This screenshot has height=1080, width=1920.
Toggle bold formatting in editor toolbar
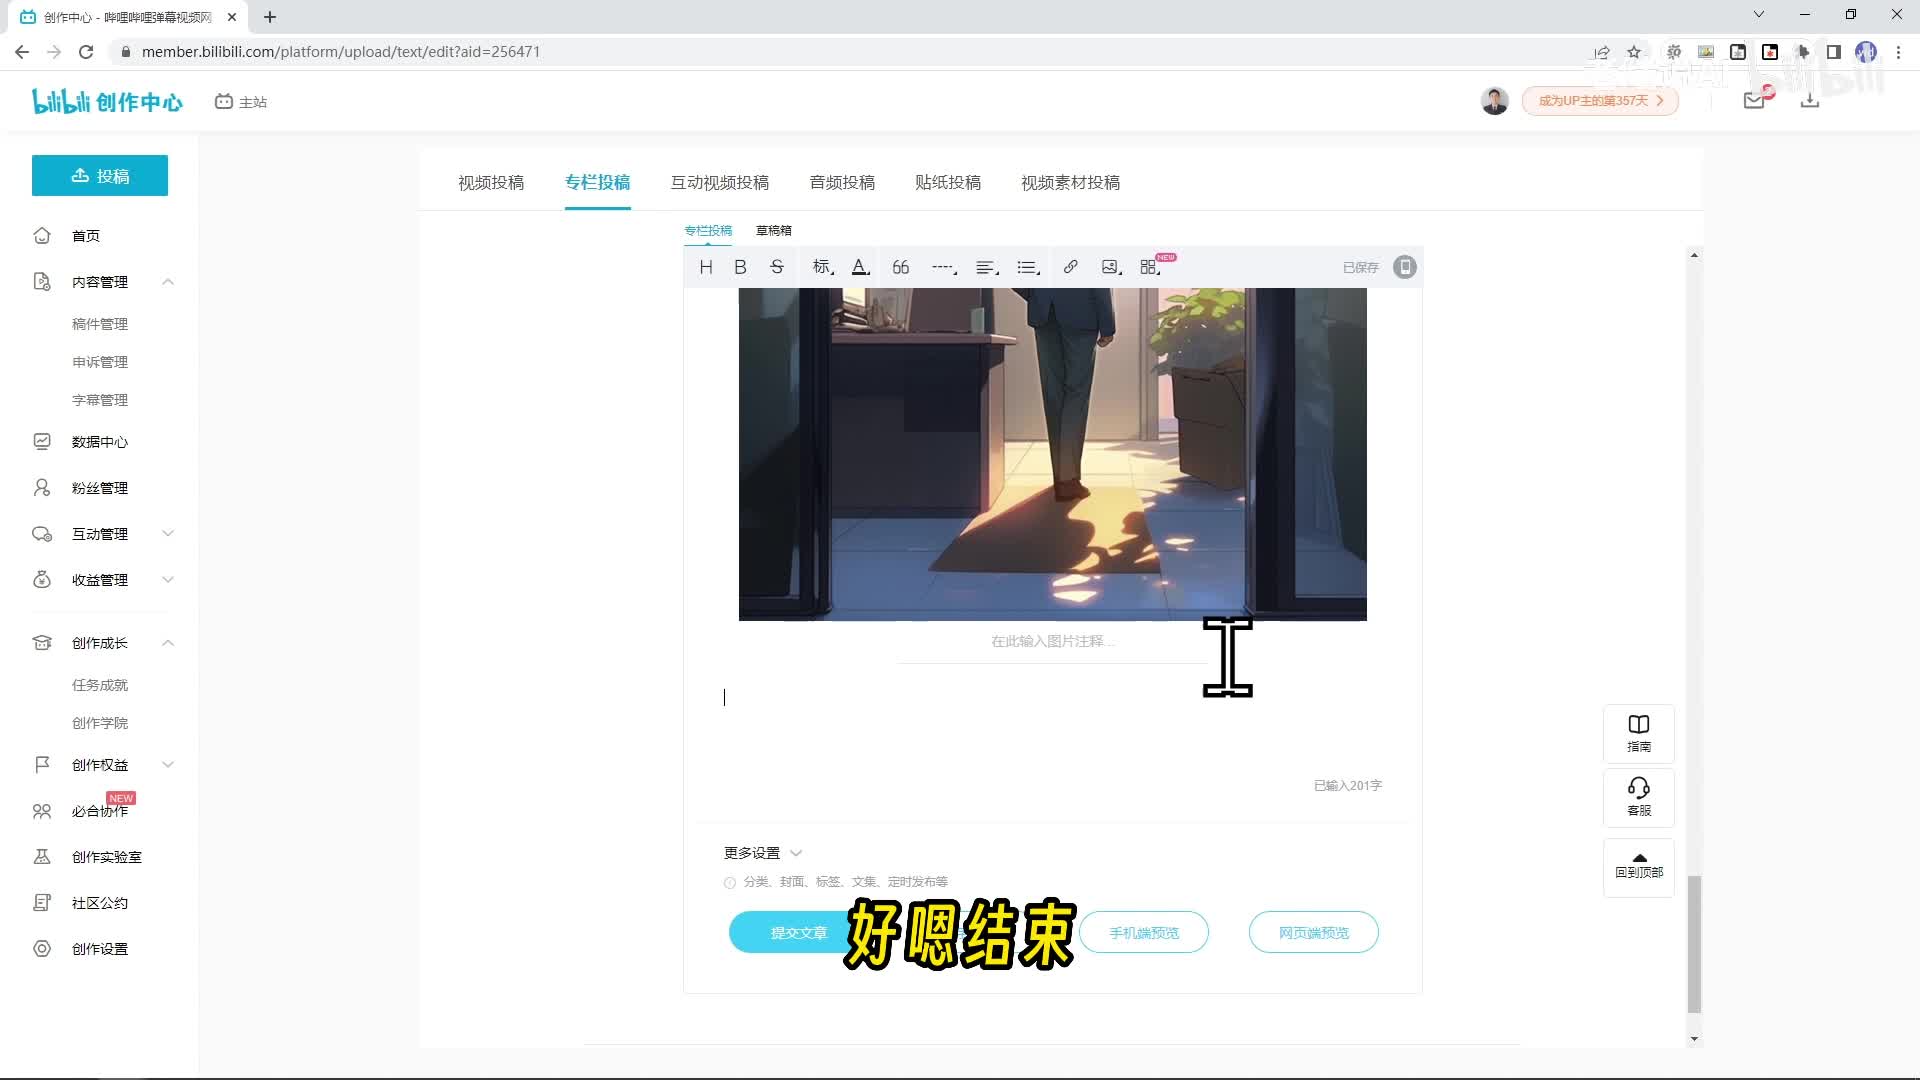(x=740, y=267)
